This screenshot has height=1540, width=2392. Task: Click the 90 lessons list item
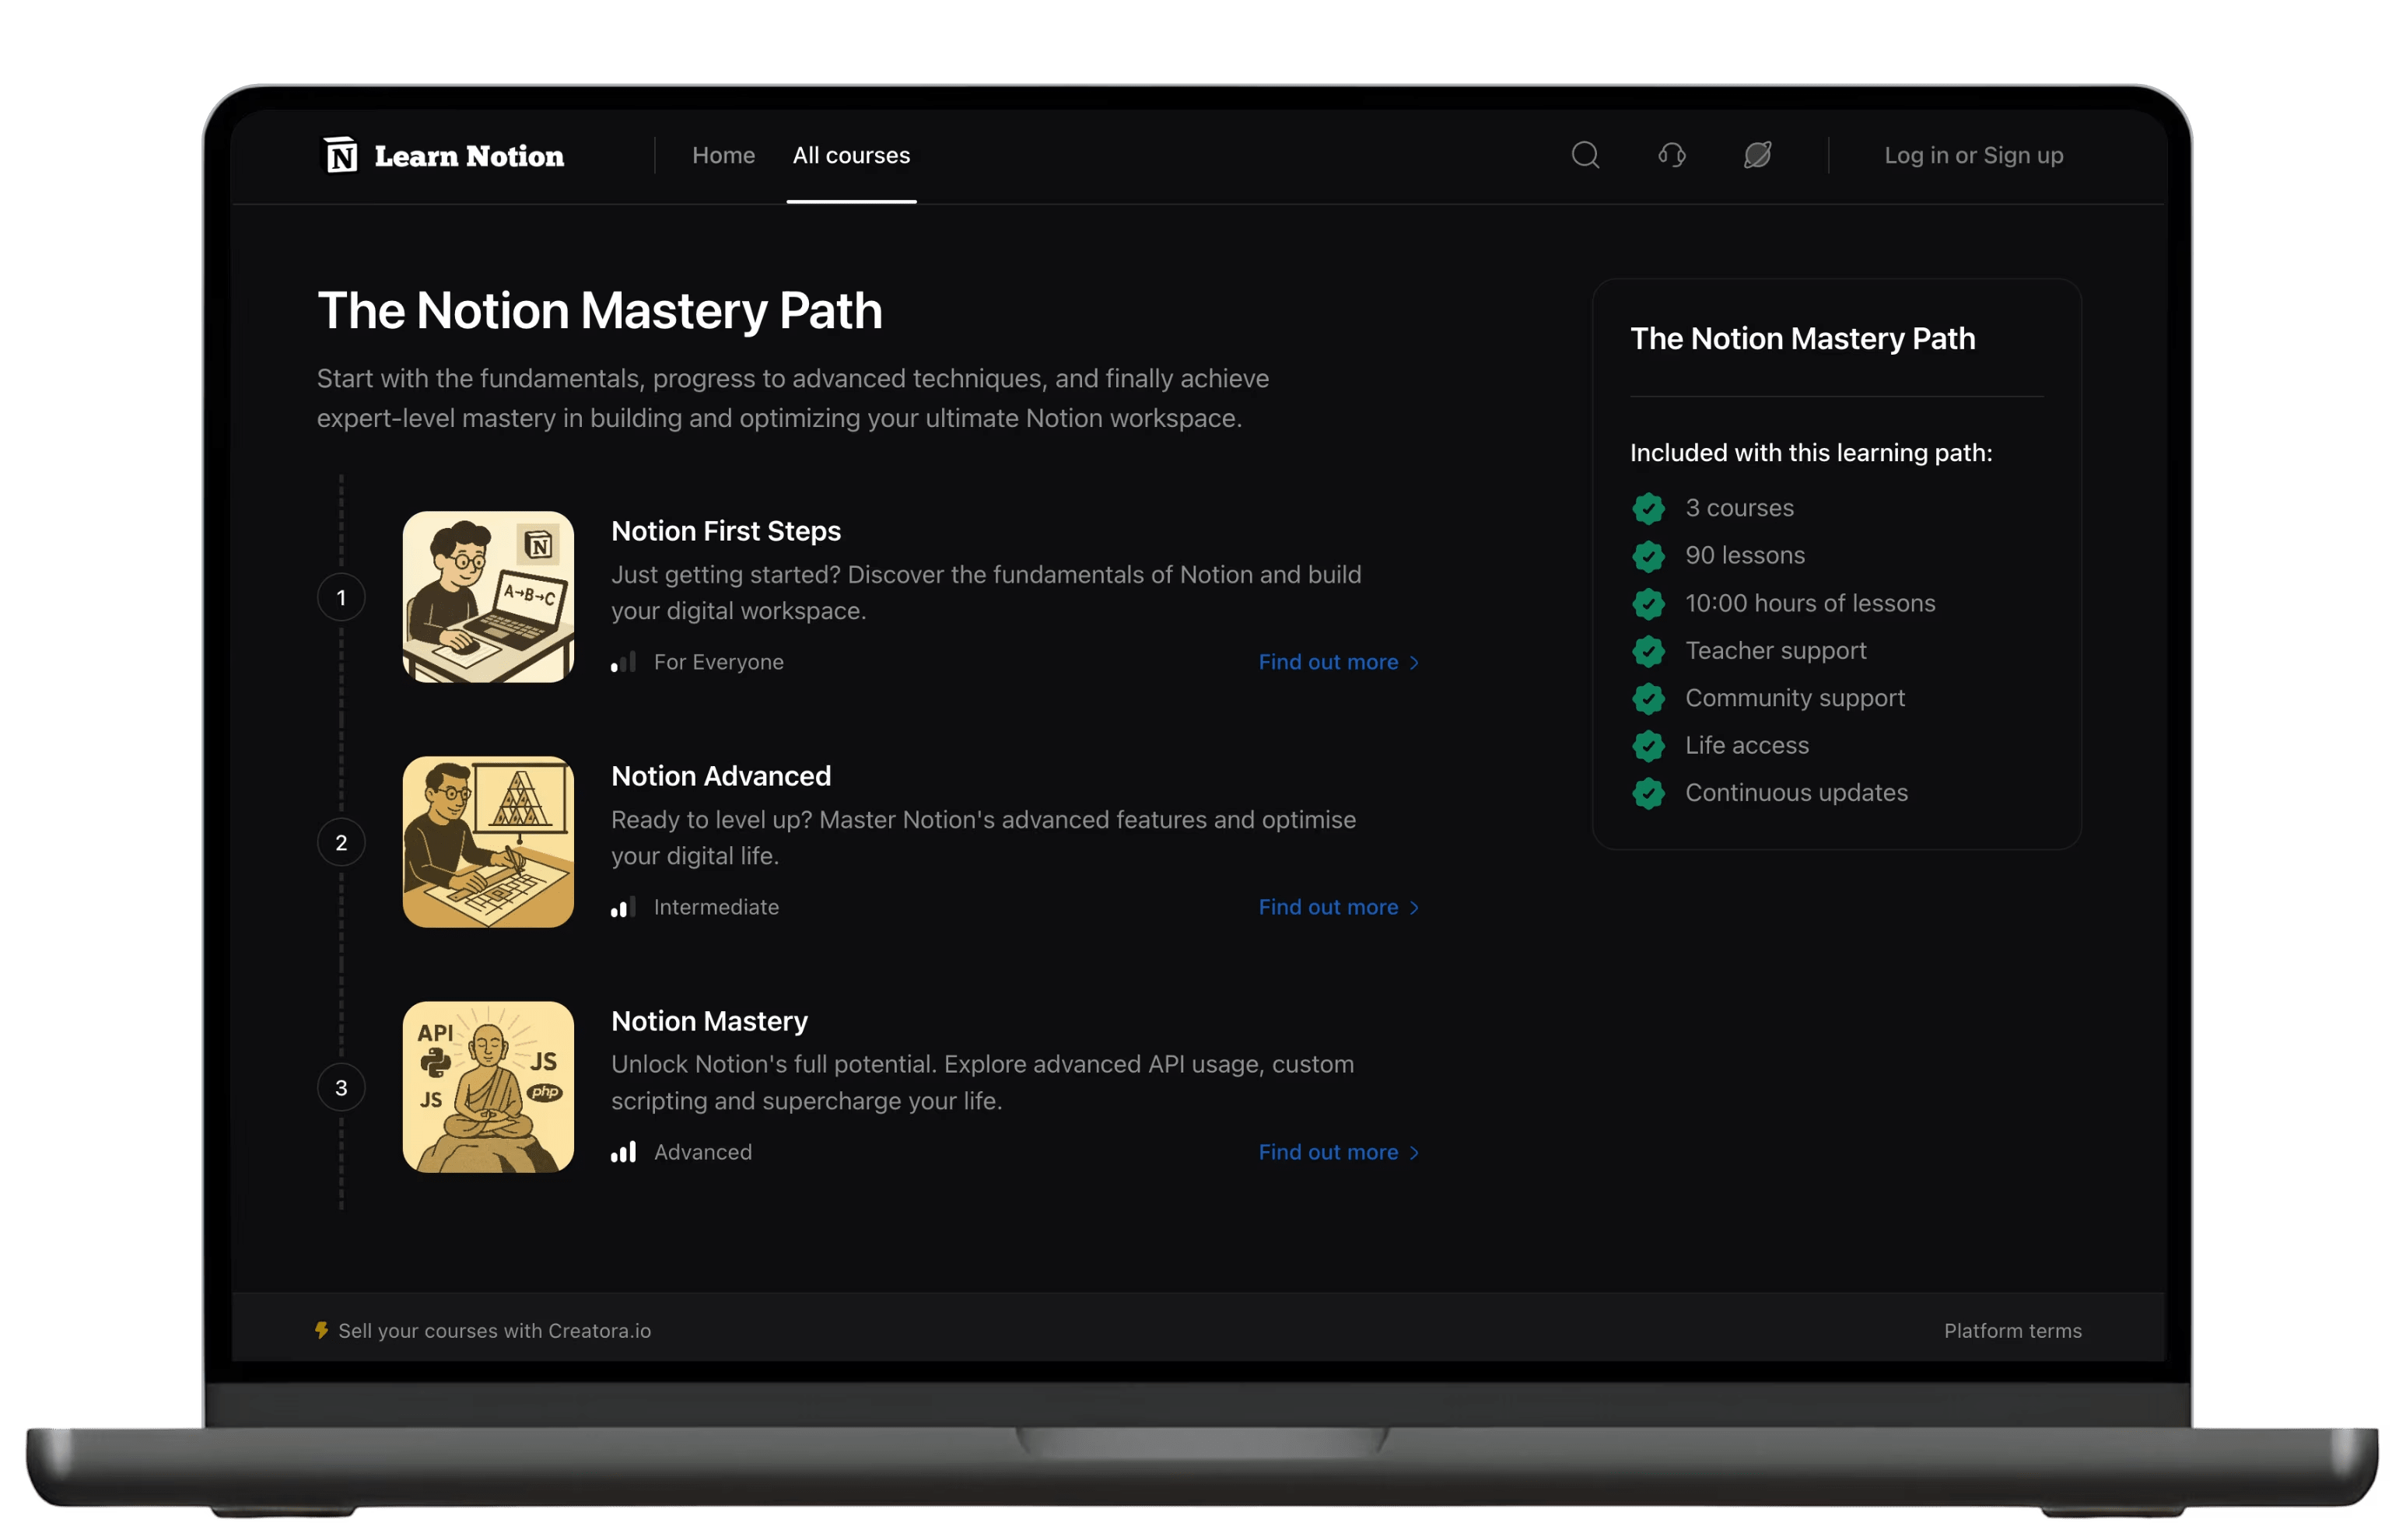tap(1745, 555)
